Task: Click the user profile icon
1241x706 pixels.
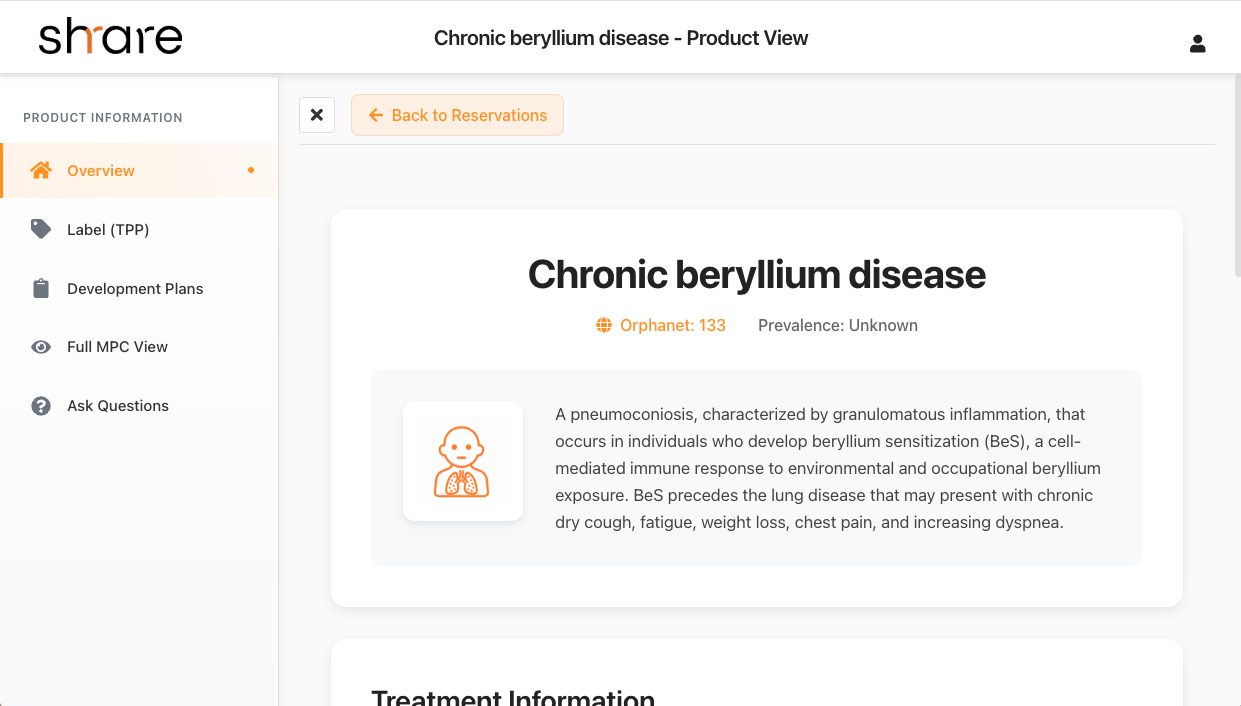Action: click(1197, 43)
